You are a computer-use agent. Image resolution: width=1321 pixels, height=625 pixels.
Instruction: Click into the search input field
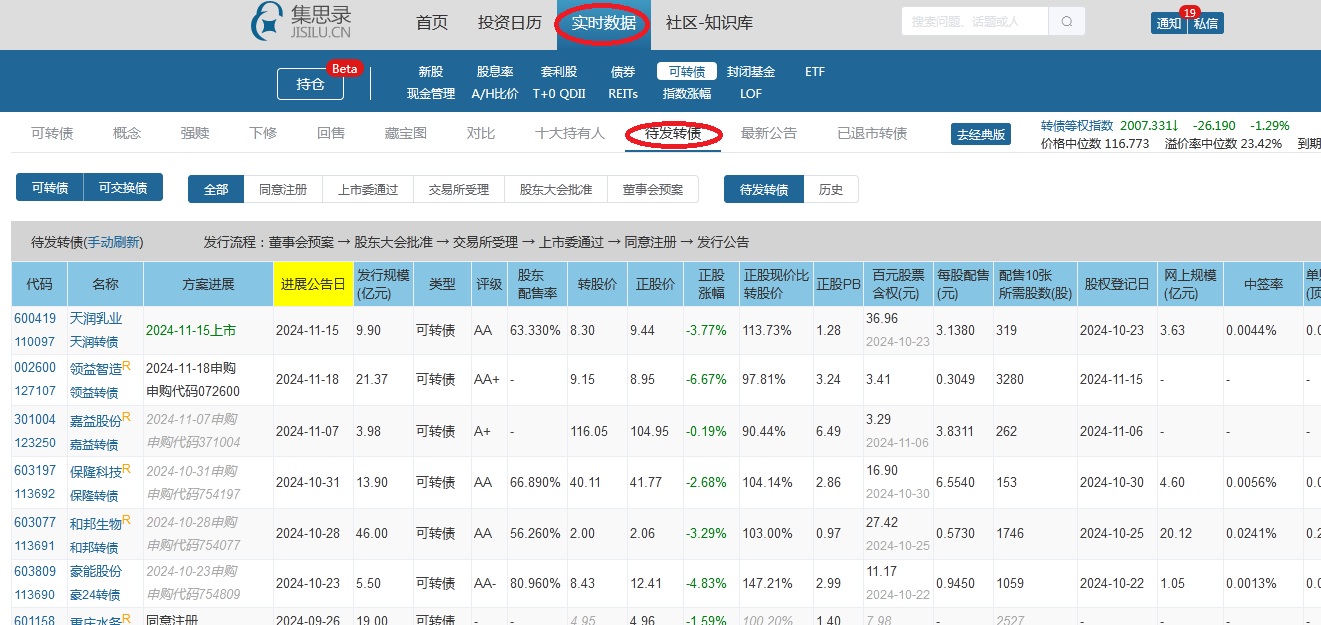coord(974,21)
